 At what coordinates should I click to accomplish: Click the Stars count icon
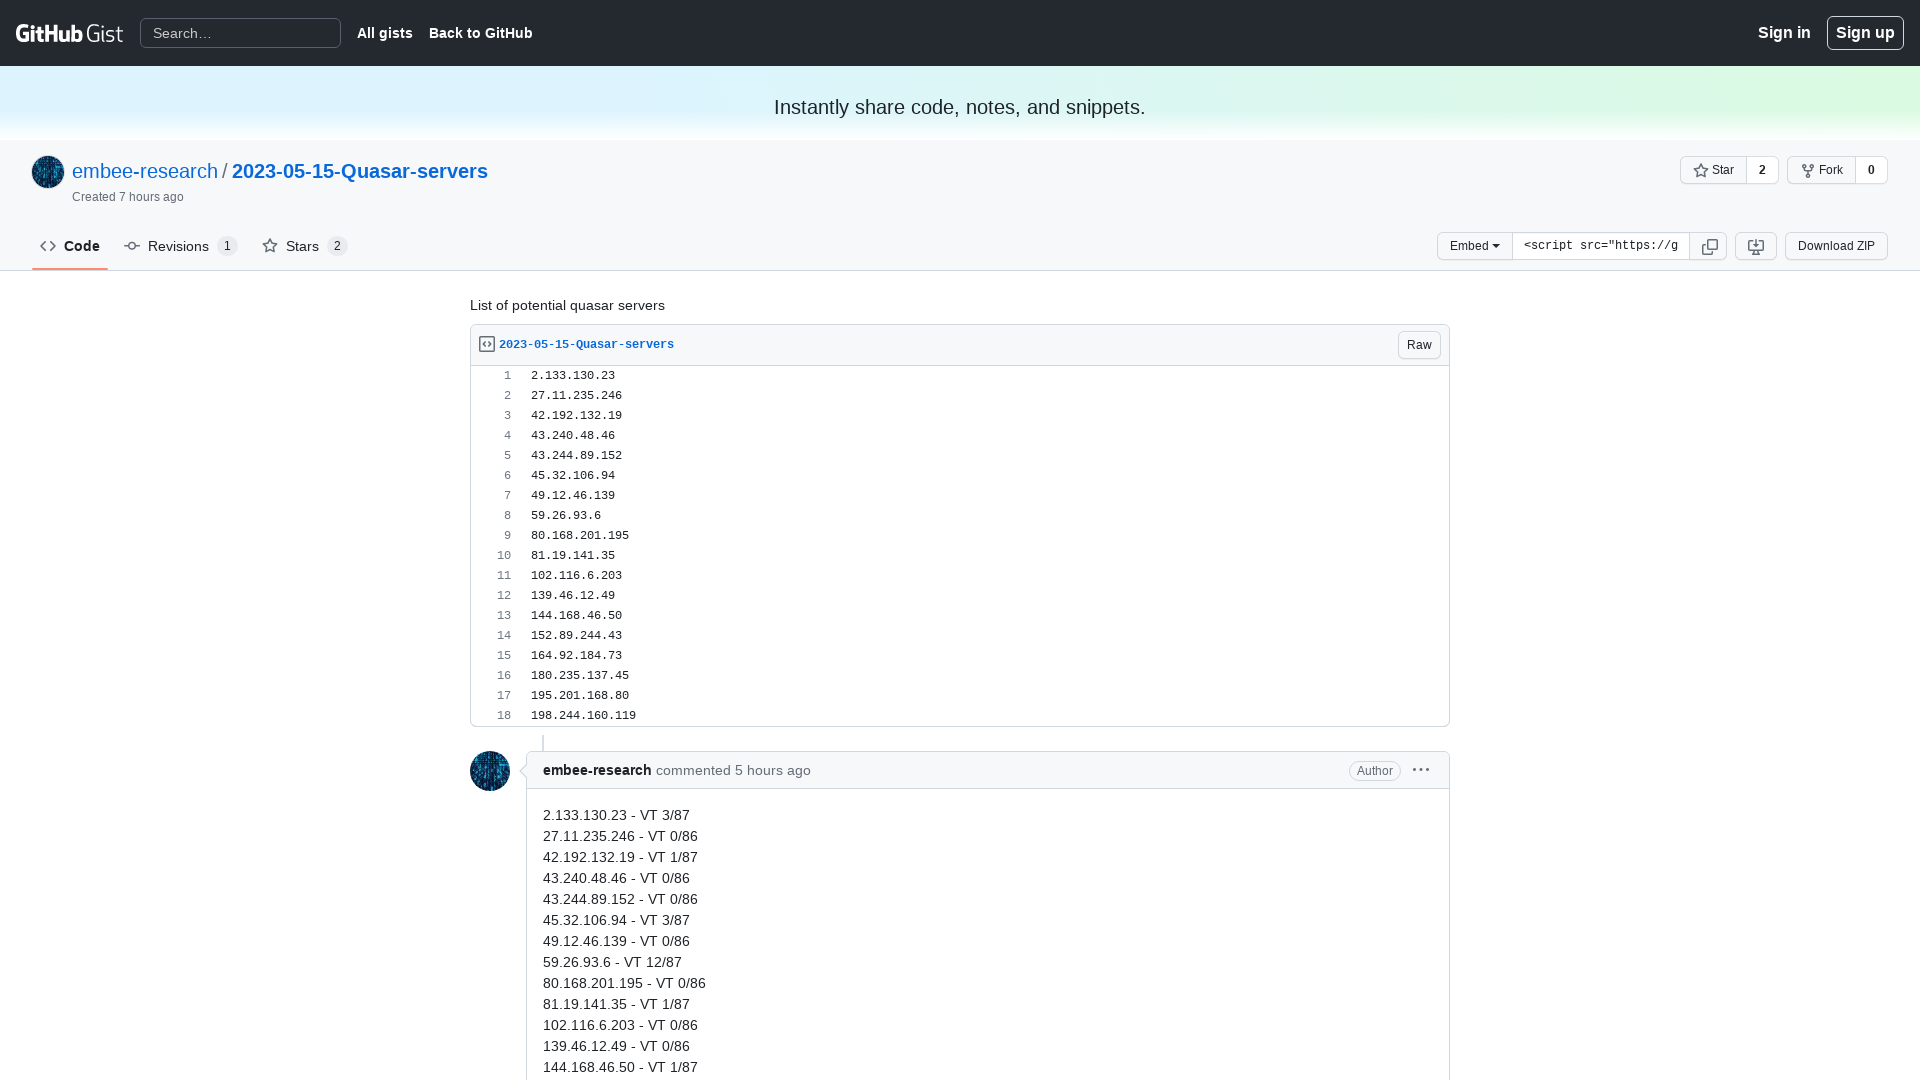pyautogui.click(x=336, y=245)
